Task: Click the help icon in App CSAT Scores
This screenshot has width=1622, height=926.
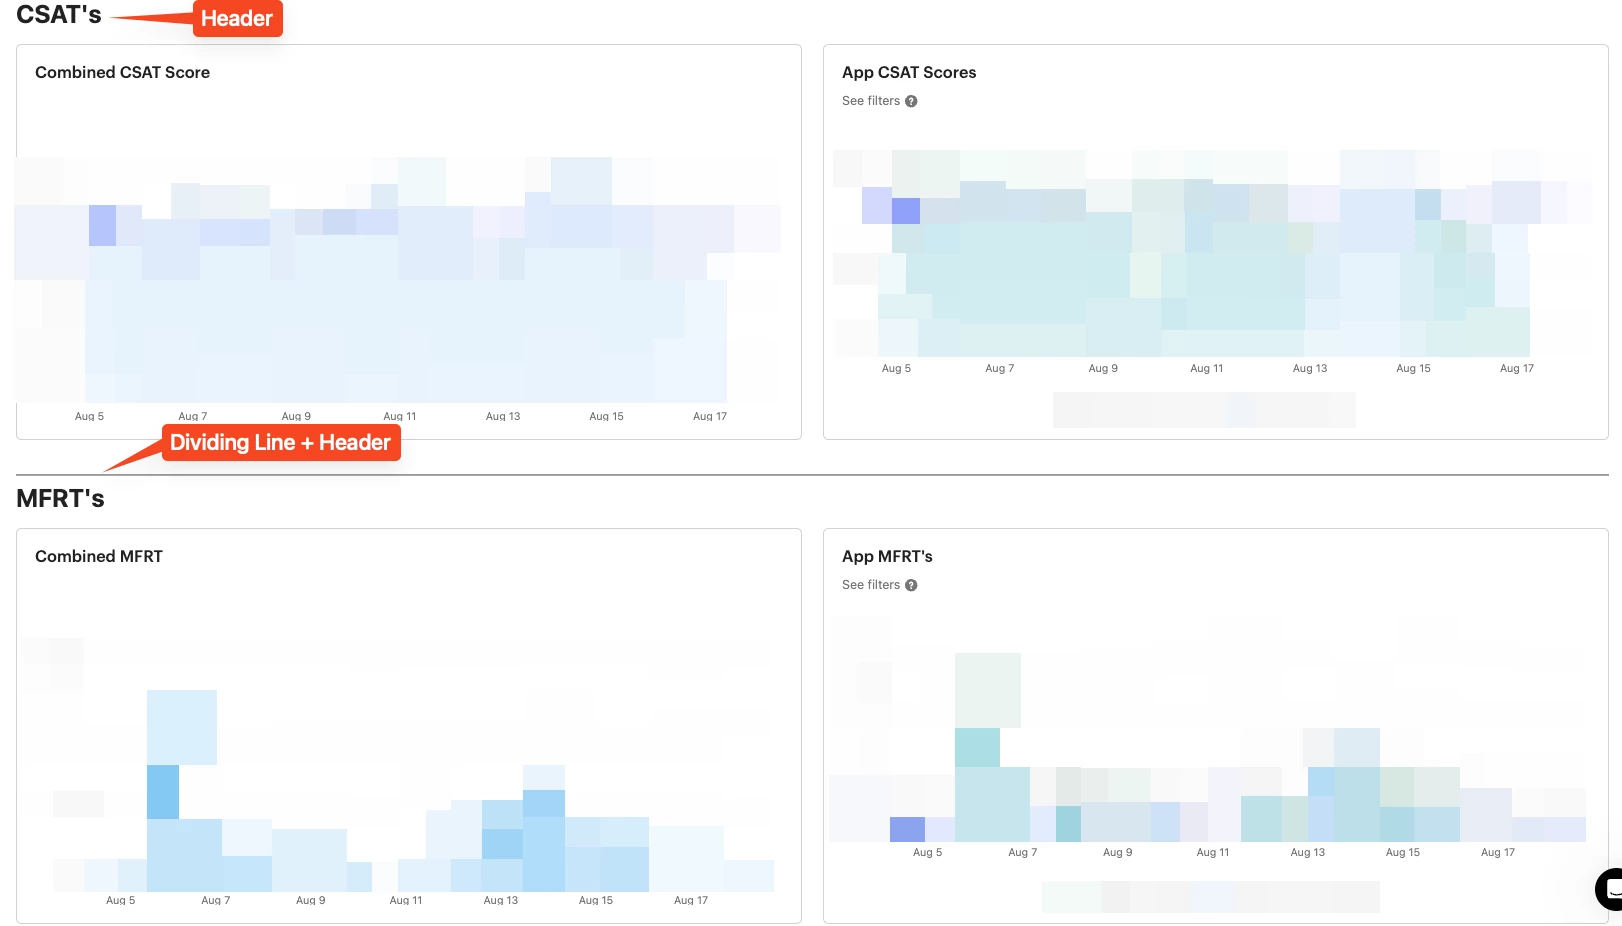Action: click(911, 101)
